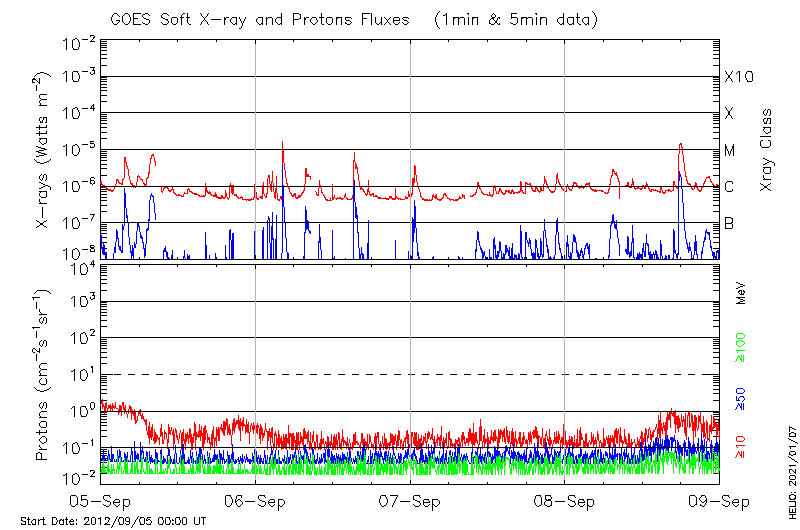Click the Start Date text at bottom
The image size is (800, 530).
(113, 521)
